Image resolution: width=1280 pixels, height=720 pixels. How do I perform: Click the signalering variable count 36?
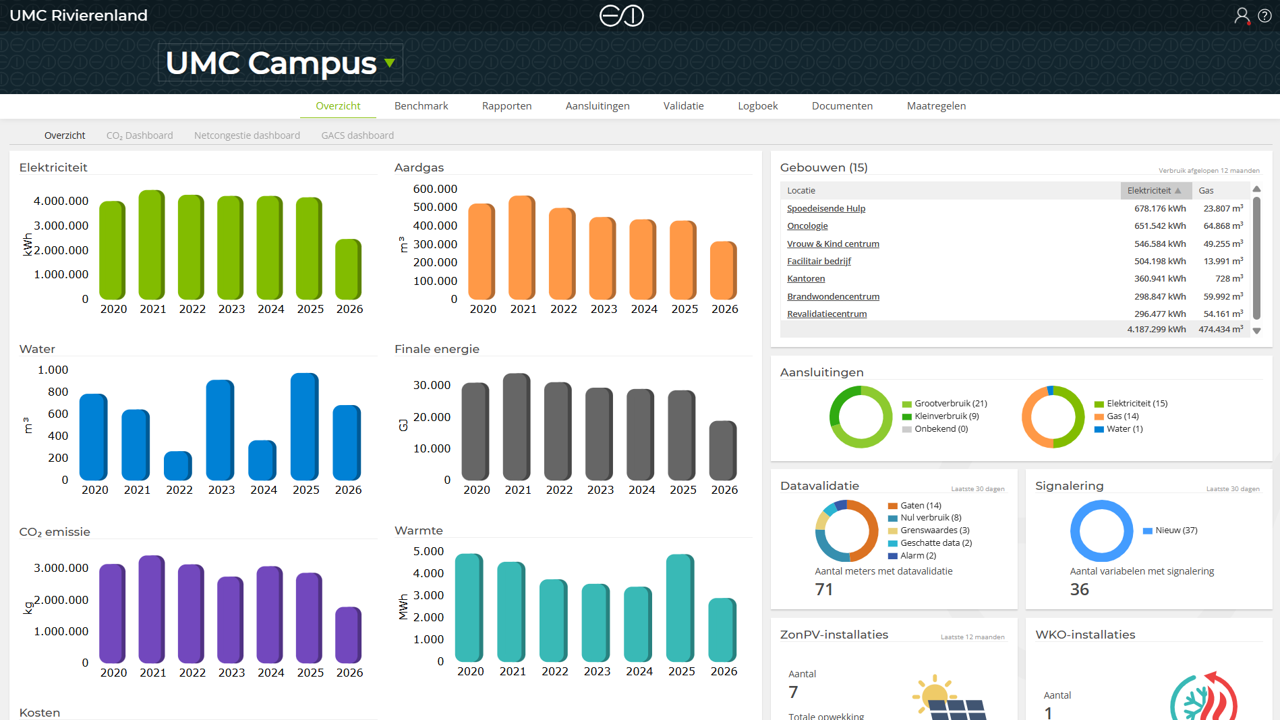(1080, 590)
